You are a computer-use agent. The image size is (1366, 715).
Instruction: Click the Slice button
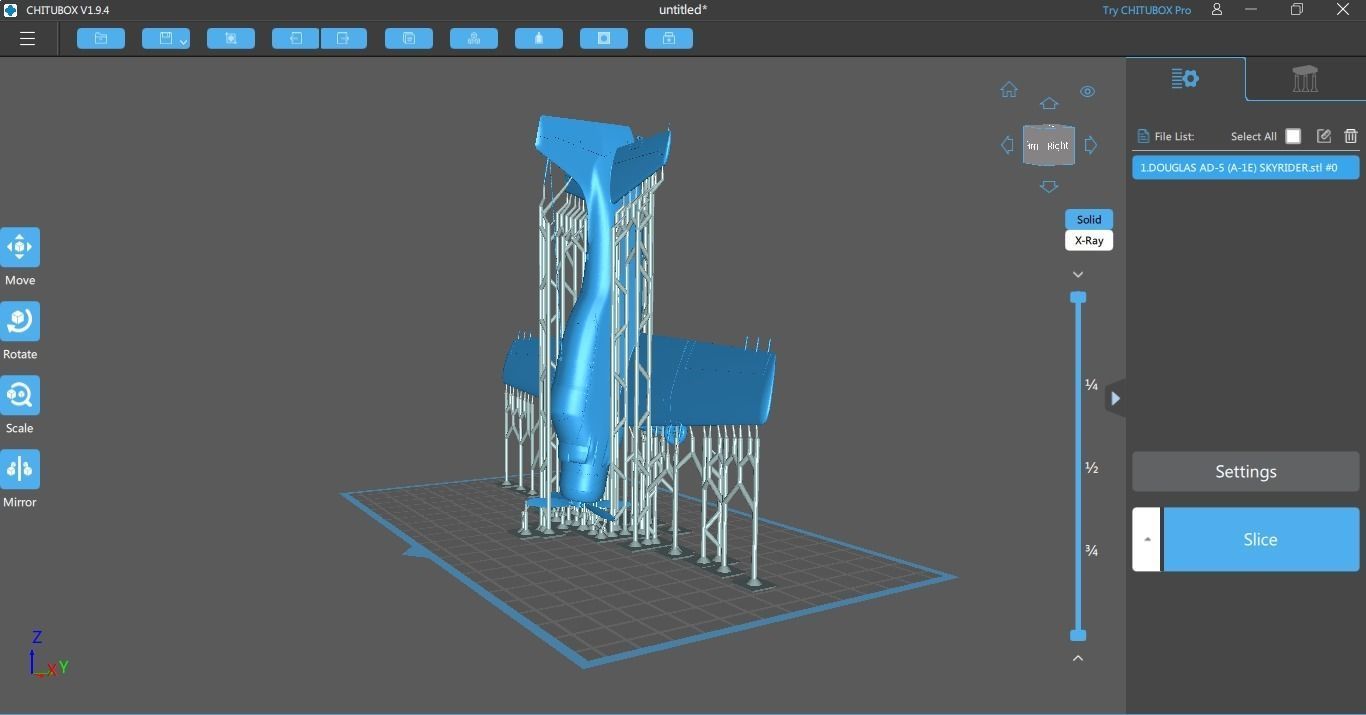[1260, 540]
